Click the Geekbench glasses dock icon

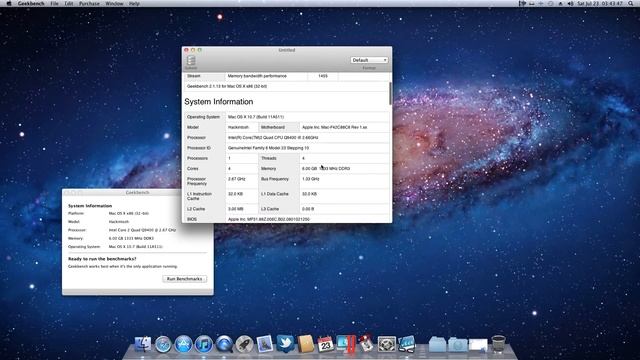[x=407, y=344]
